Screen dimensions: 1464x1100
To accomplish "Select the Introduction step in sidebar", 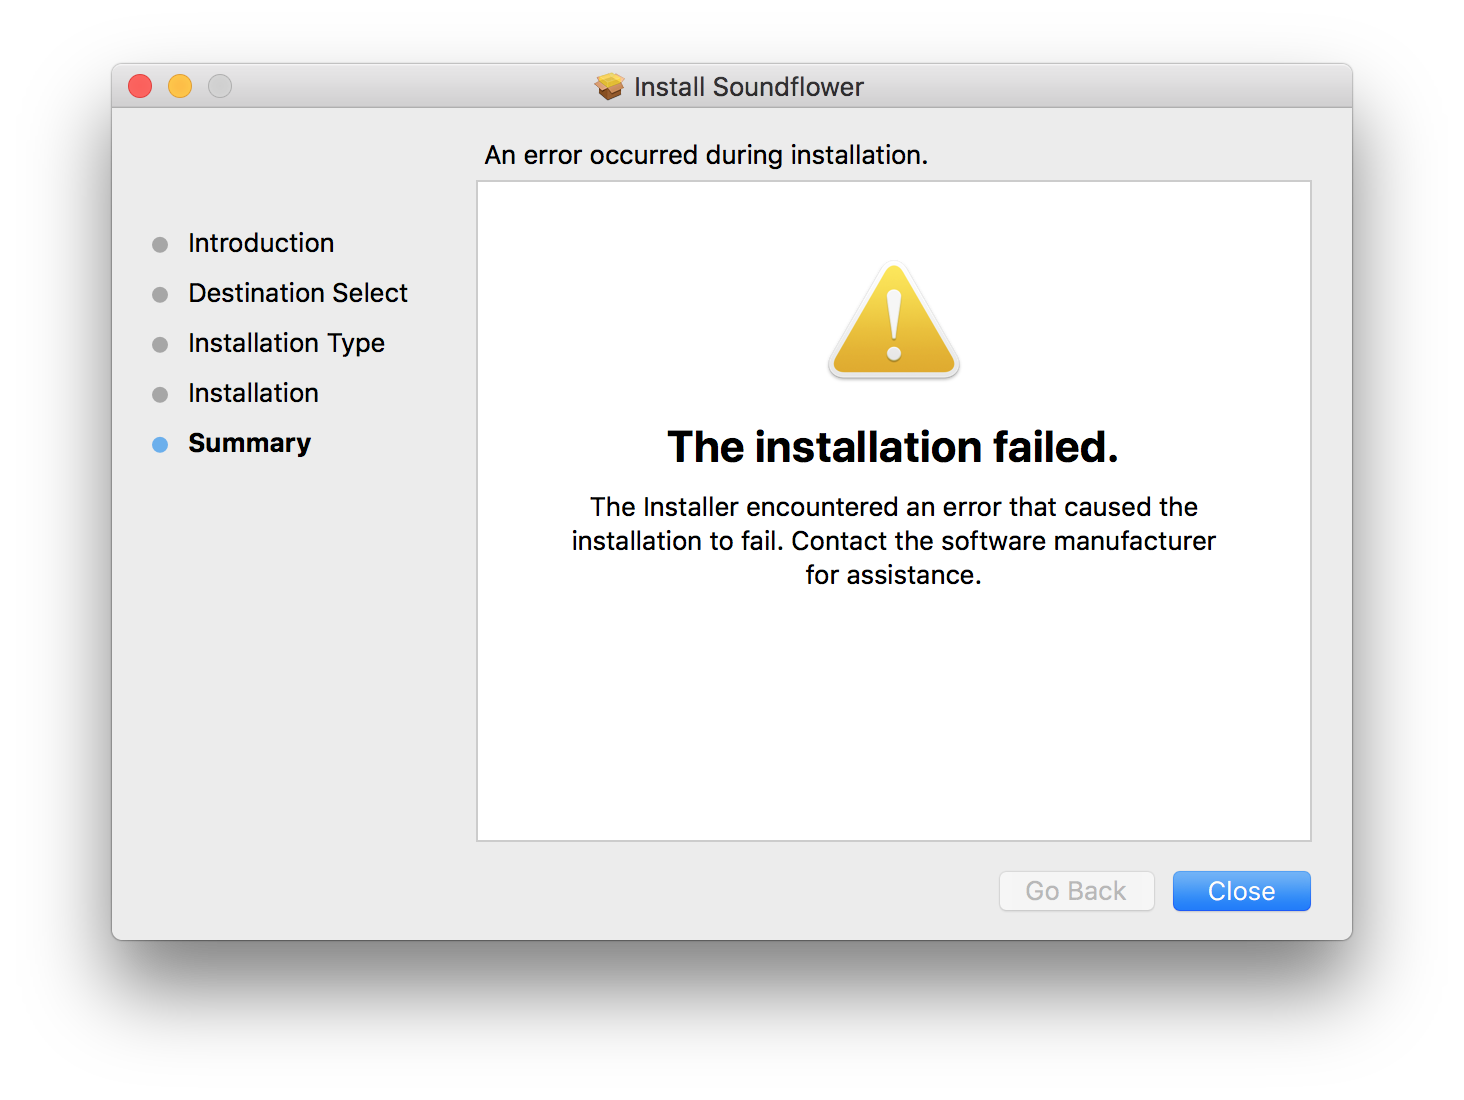I will [261, 243].
